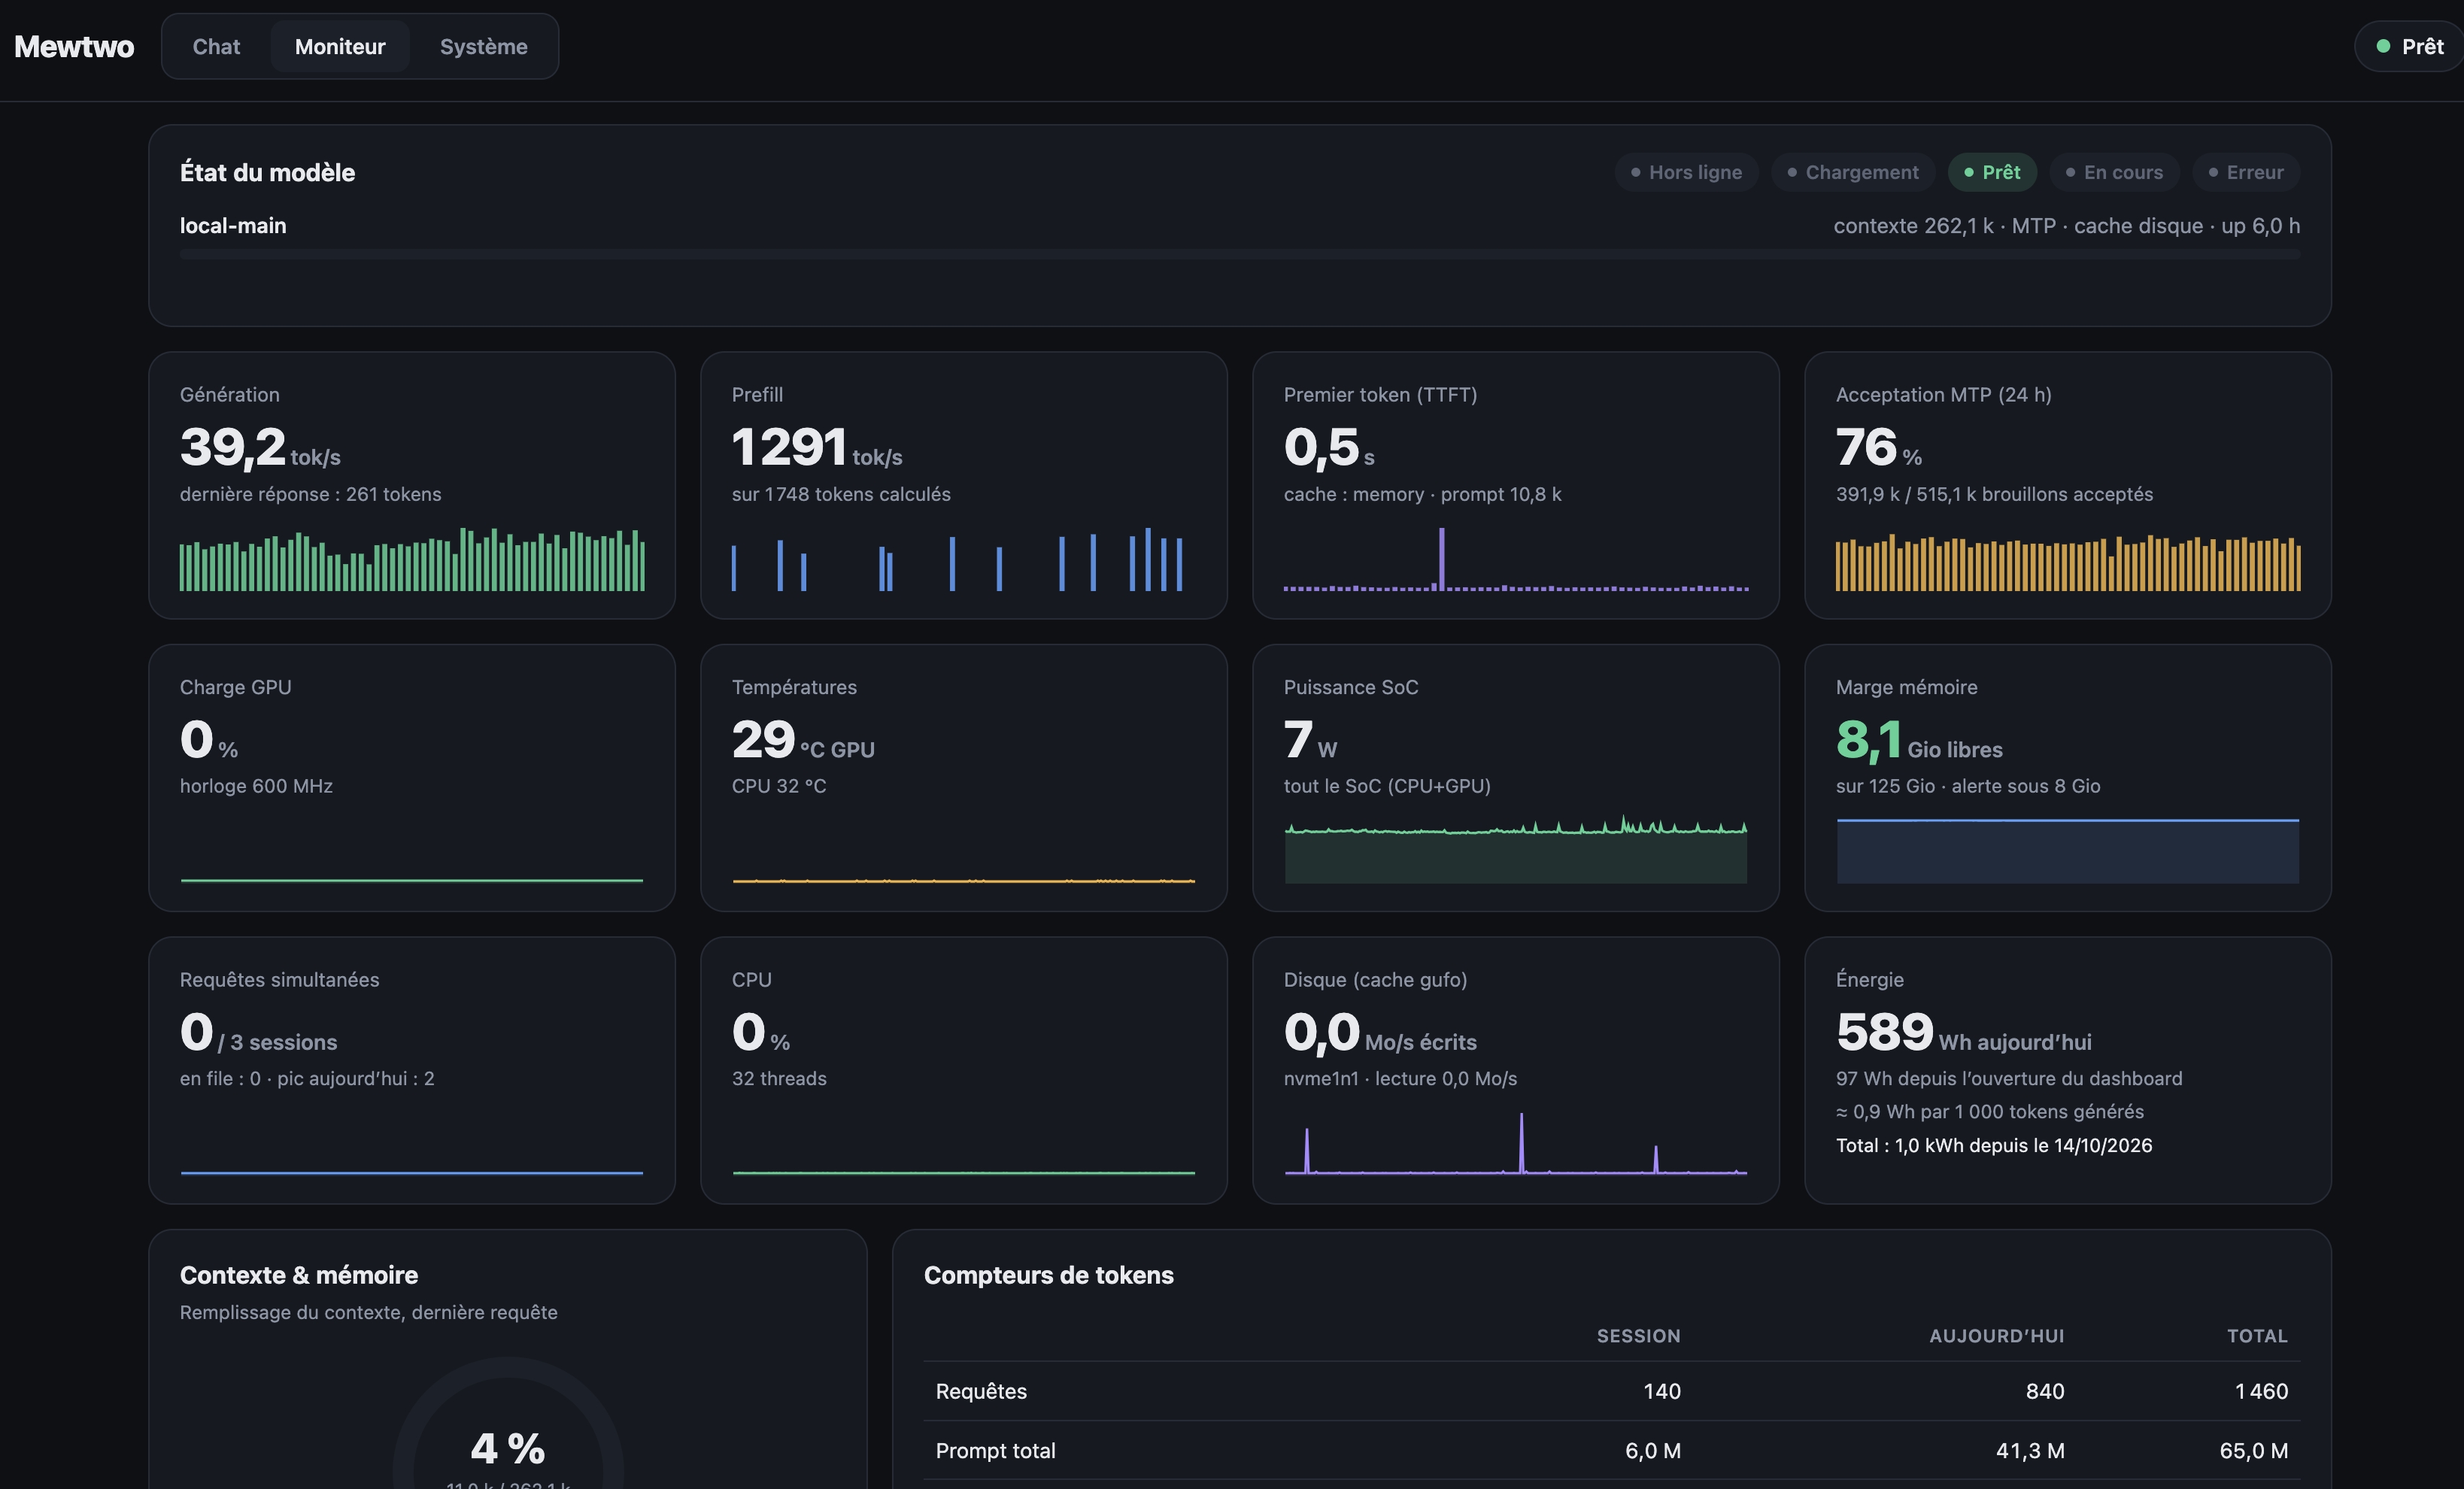Click 'horloge 600 MHz' text
Image resolution: width=2464 pixels, height=1489 pixels.
pos(256,786)
